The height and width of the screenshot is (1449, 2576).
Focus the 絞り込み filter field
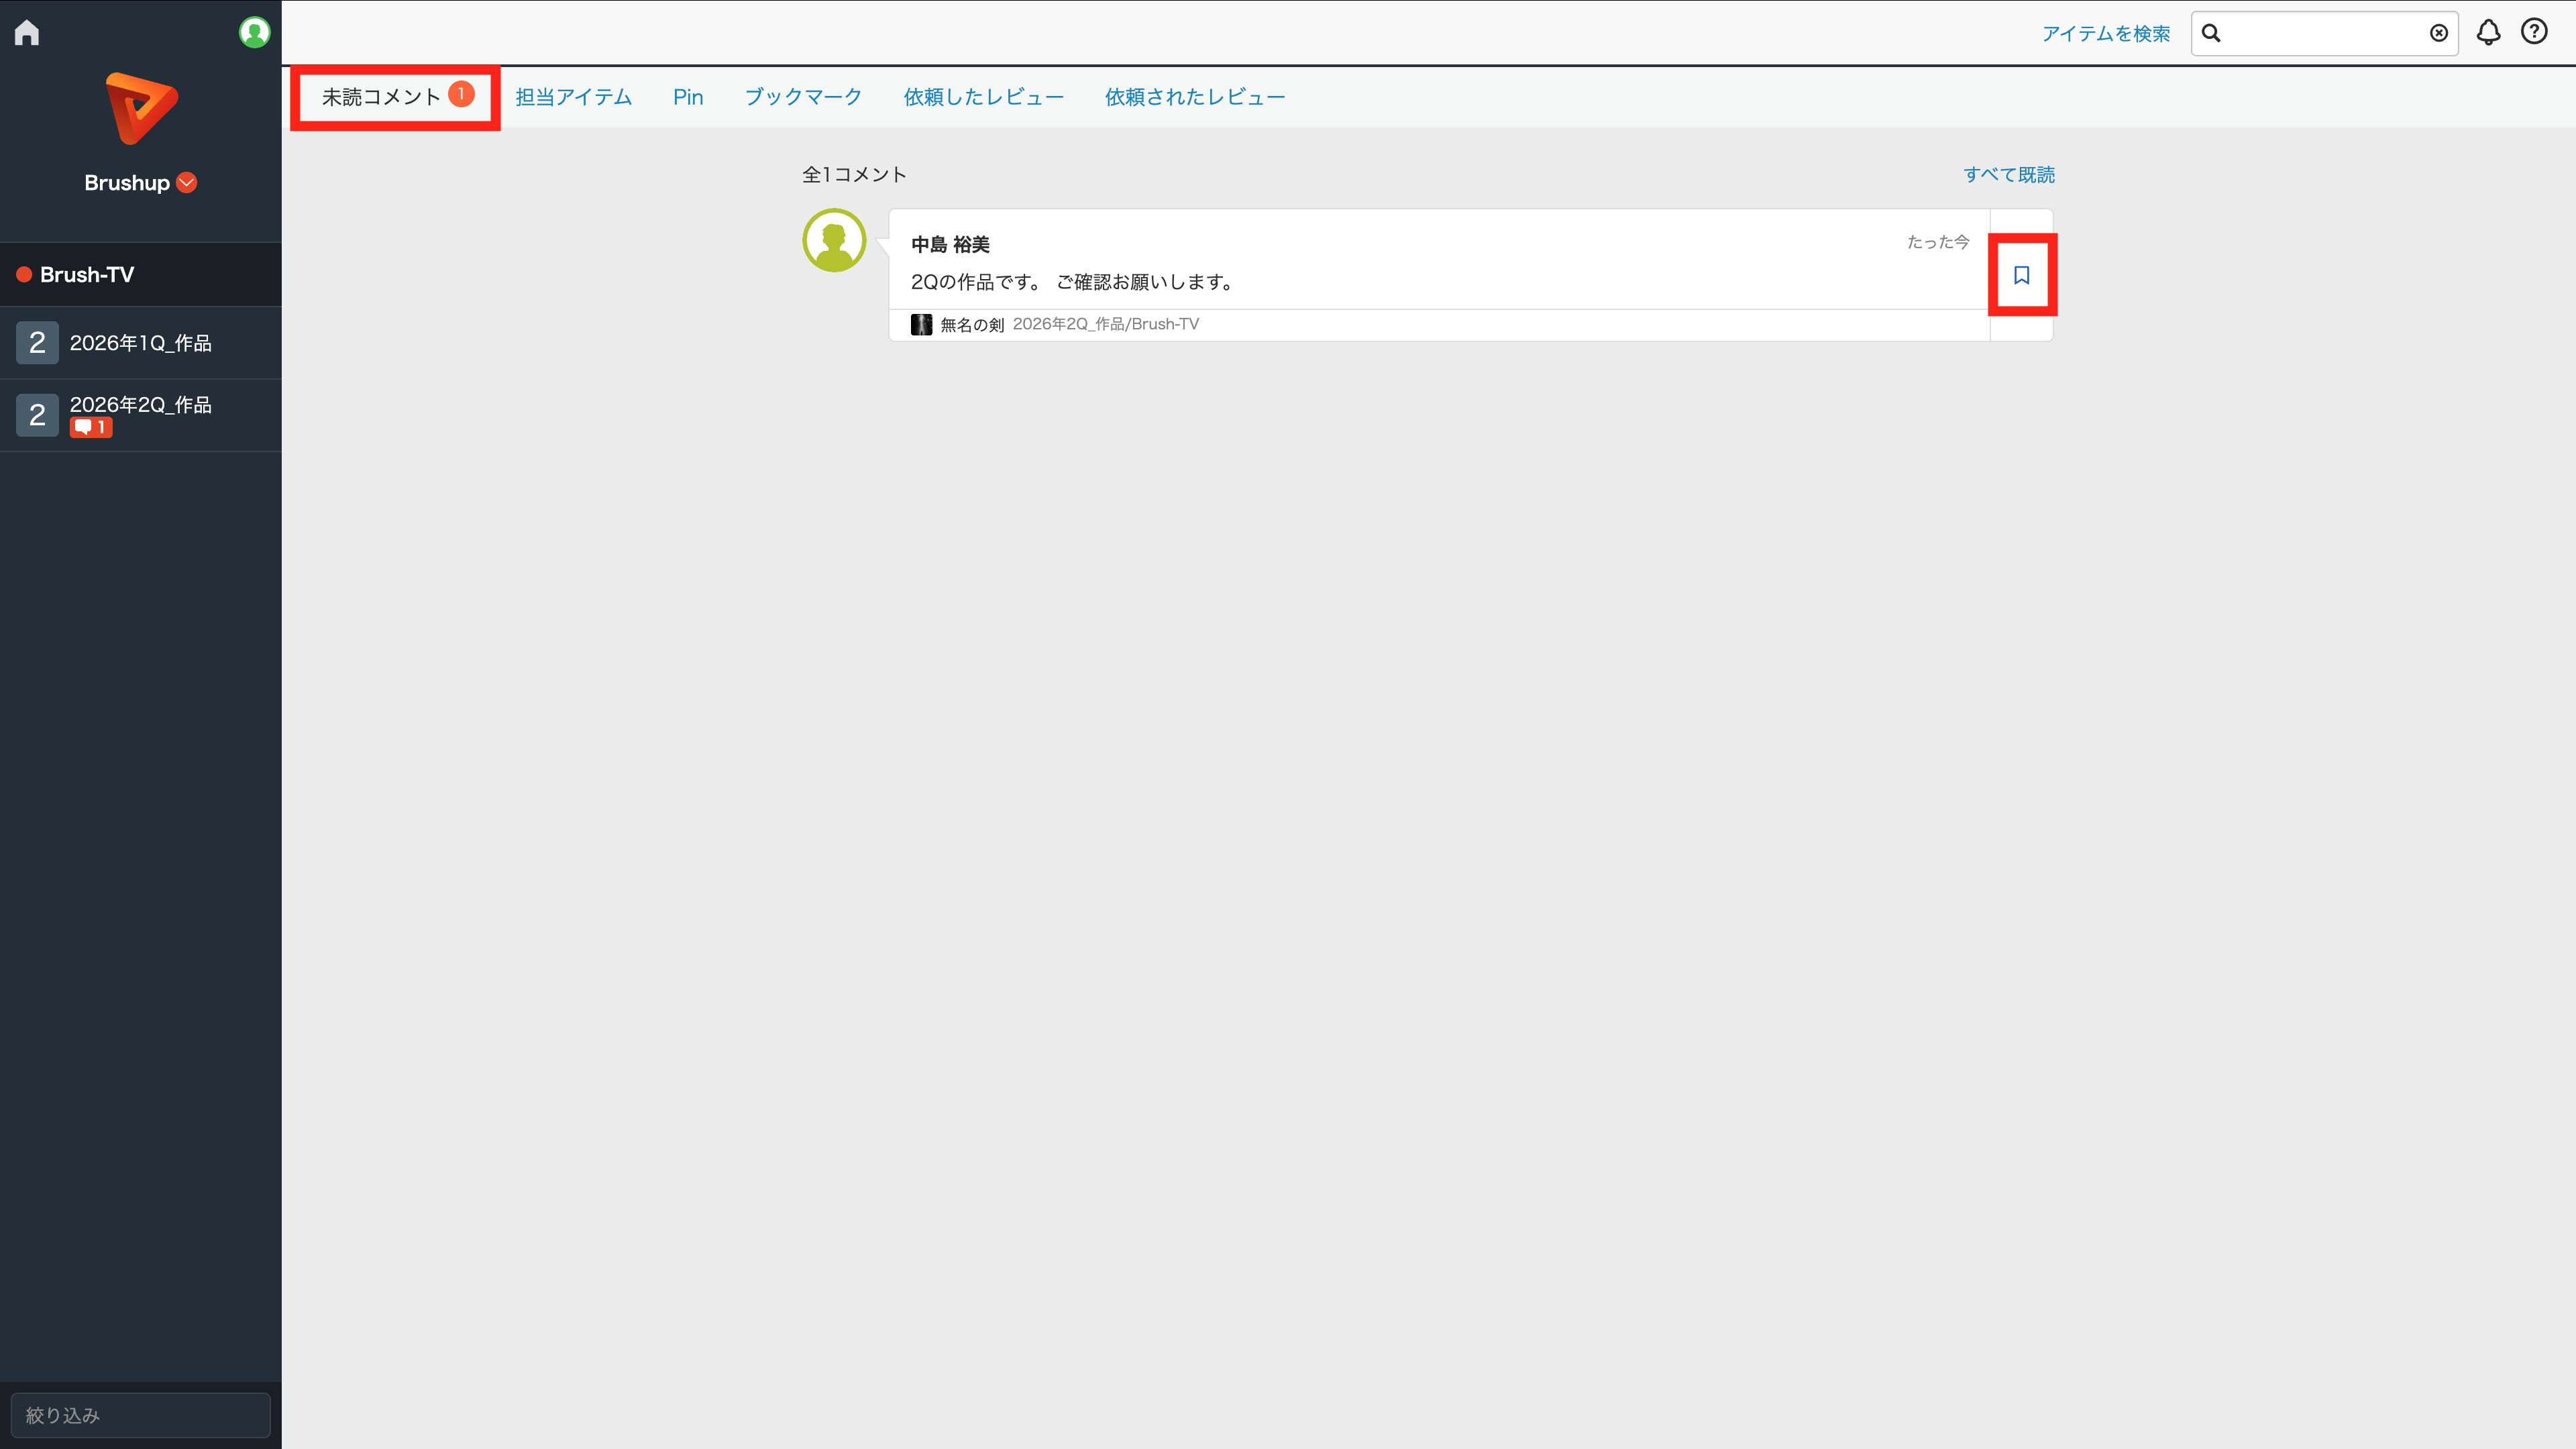[141, 1415]
